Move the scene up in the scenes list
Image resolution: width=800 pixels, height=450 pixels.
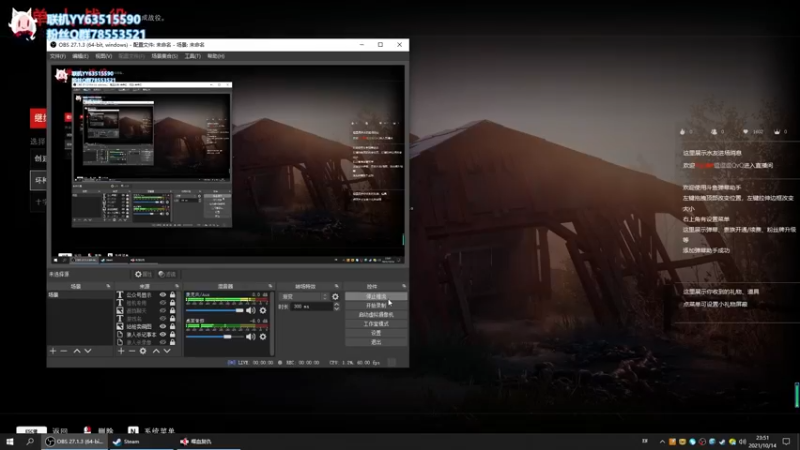pos(77,351)
